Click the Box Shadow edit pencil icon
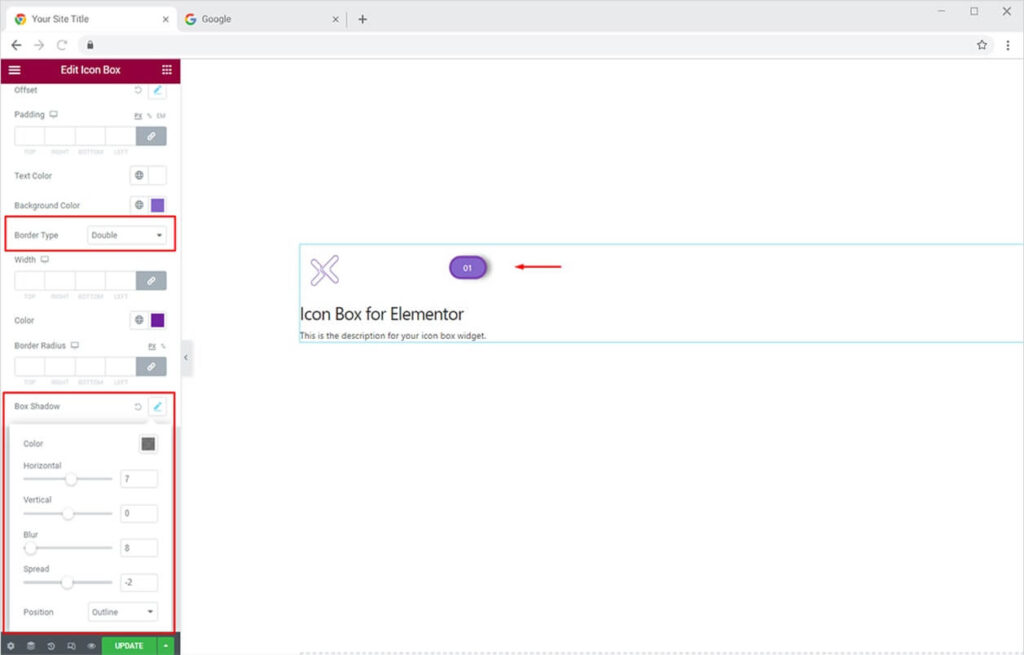The width and height of the screenshot is (1024, 655). [157, 407]
